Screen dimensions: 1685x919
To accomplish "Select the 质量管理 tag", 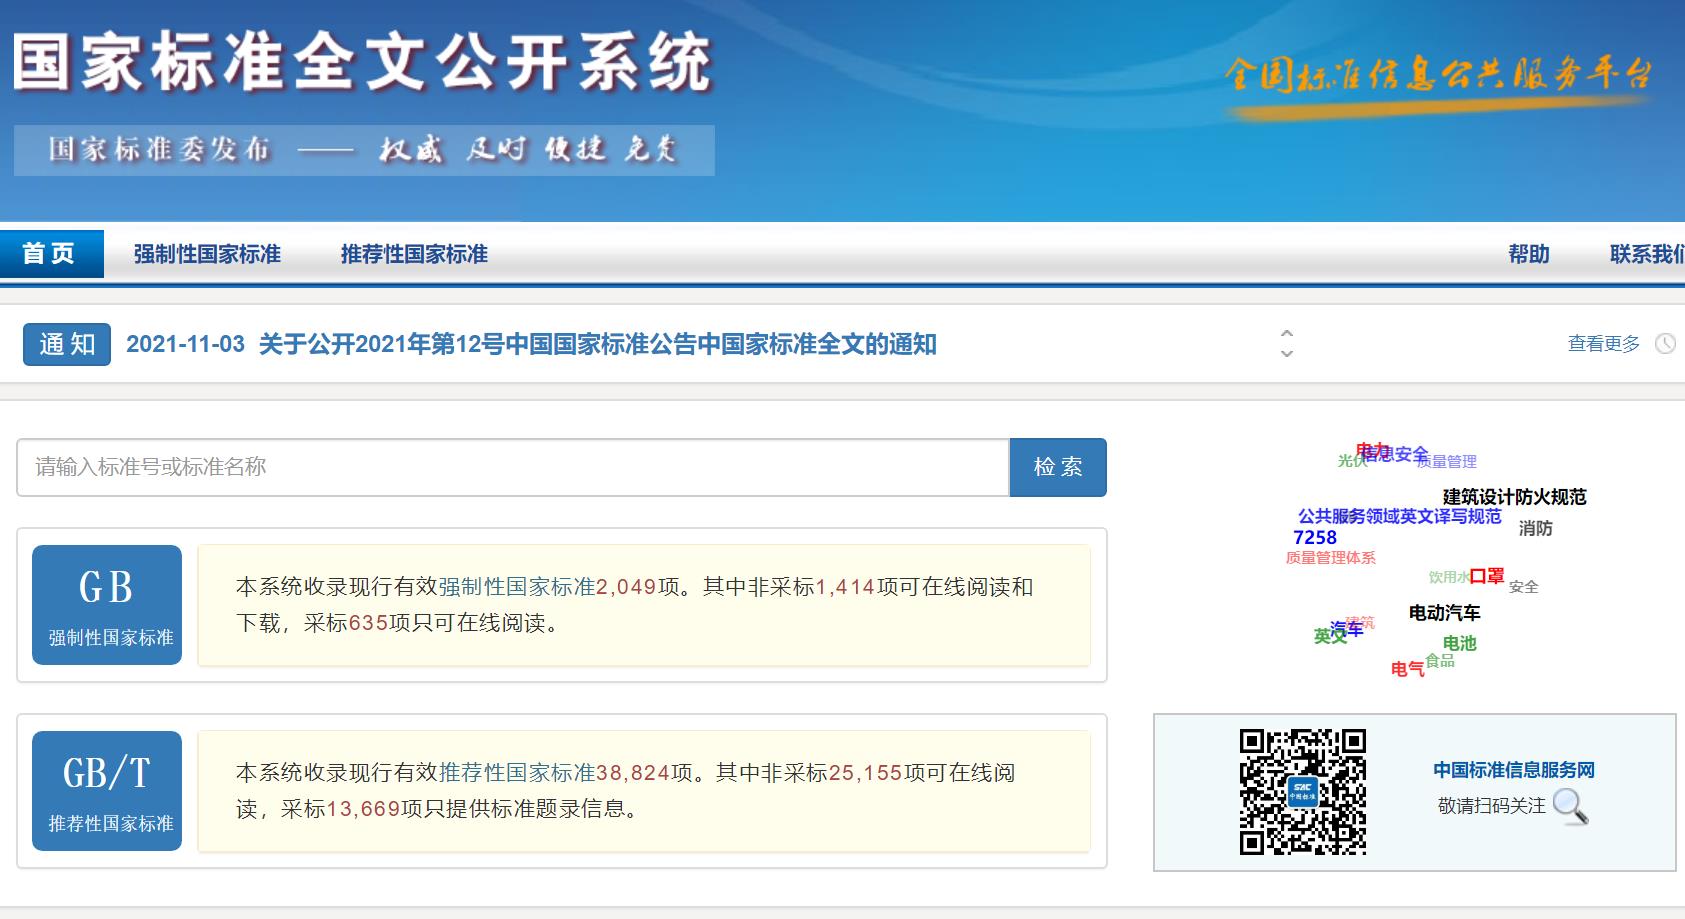I will click(x=1448, y=461).
